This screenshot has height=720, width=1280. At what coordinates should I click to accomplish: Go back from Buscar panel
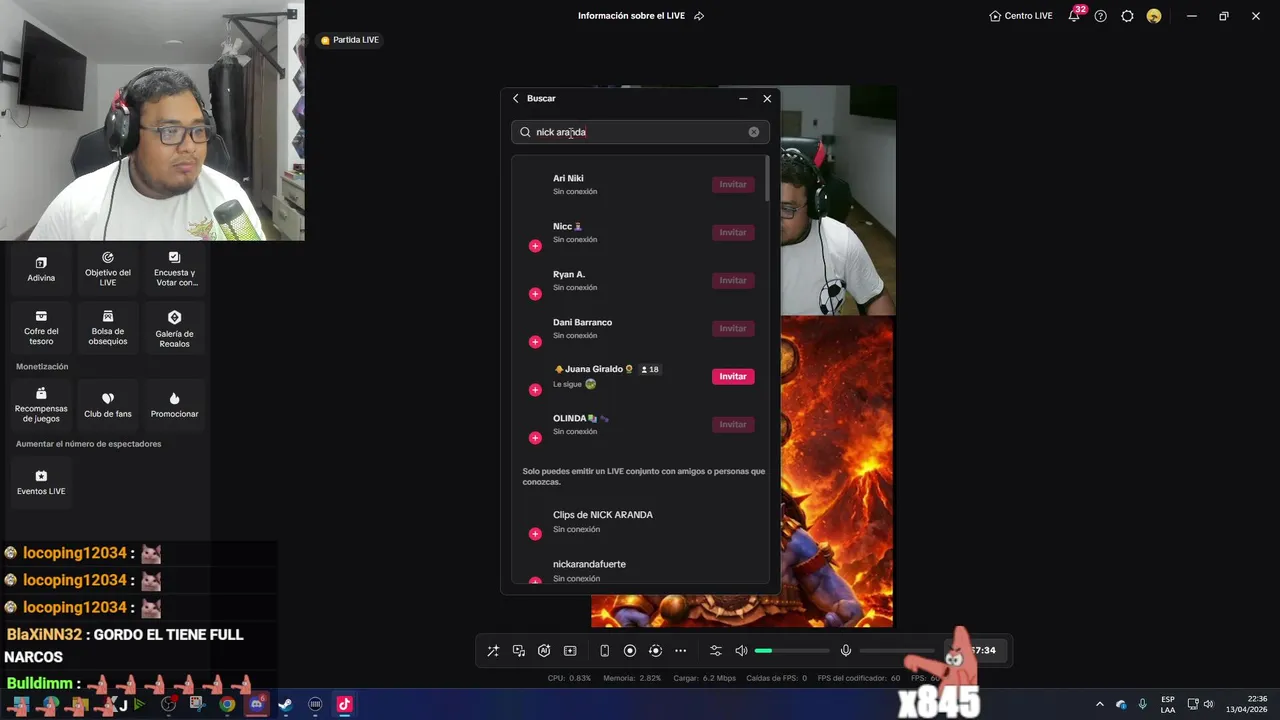[x=516, y=98]
